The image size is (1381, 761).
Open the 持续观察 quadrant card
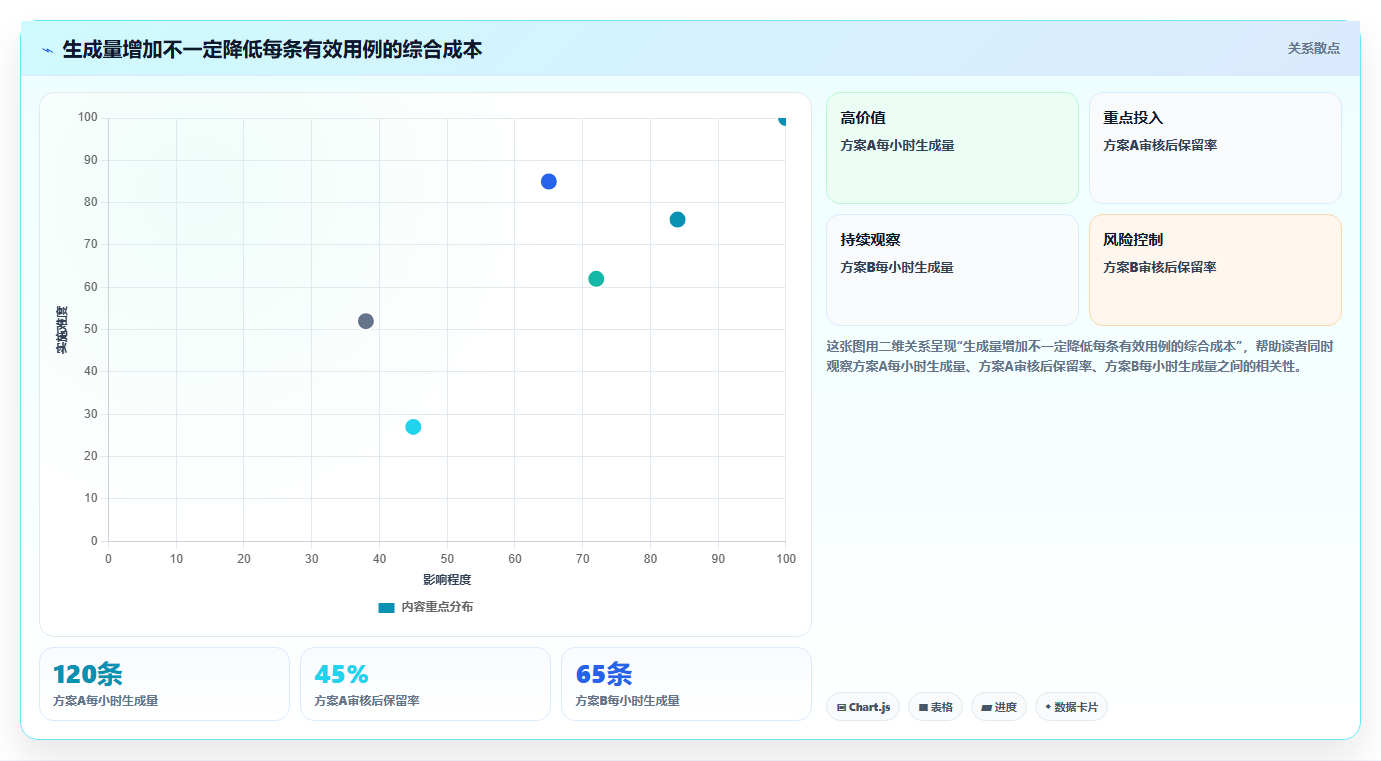click(952, 270)
